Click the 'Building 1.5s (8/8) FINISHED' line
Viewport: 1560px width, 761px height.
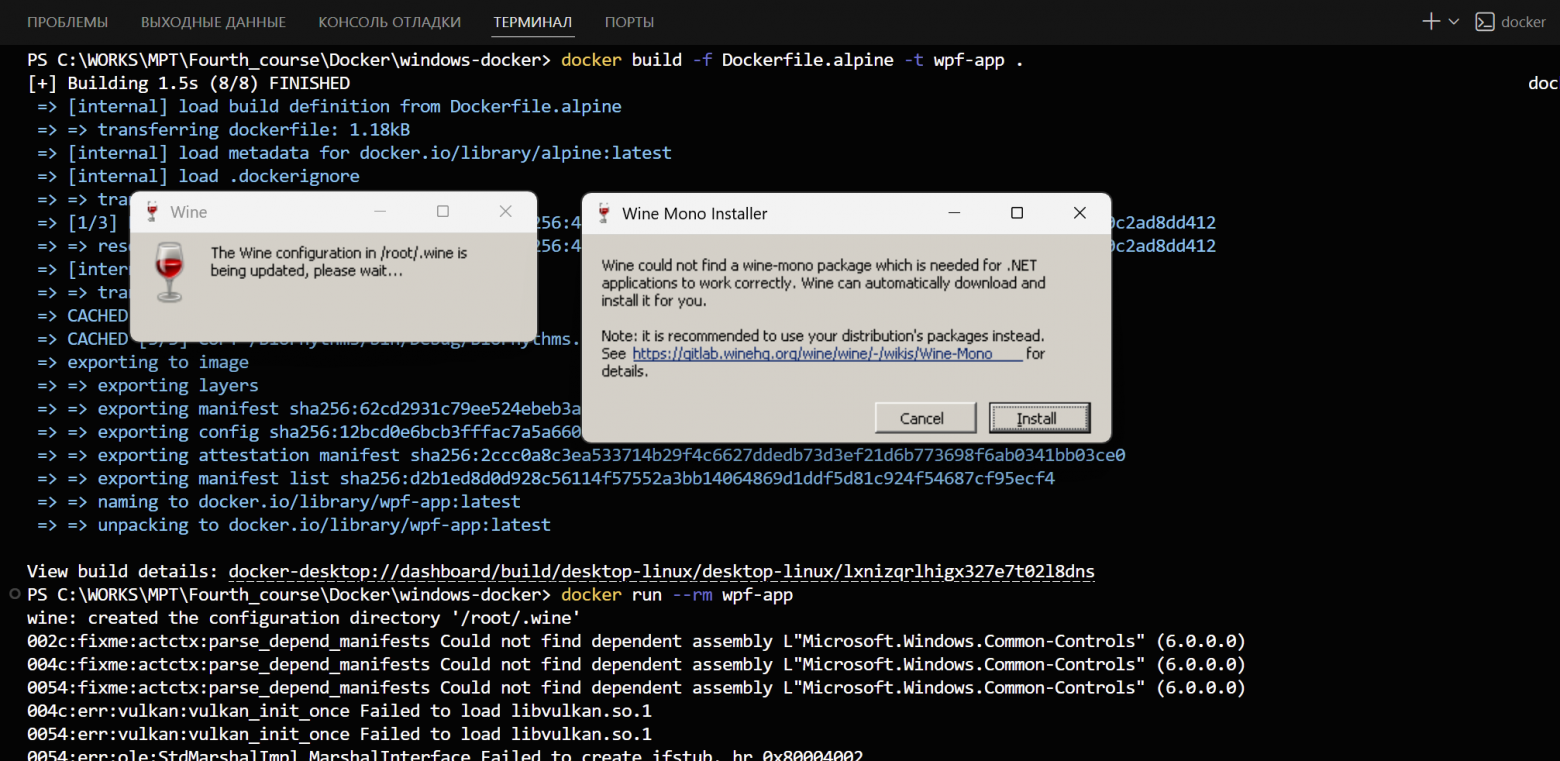[x=189, y=83]
